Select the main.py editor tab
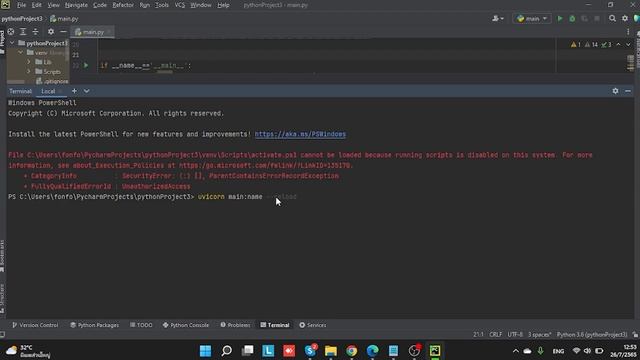Image resolution: width=640 pixels, height=360 pixels. click(93, 32)
